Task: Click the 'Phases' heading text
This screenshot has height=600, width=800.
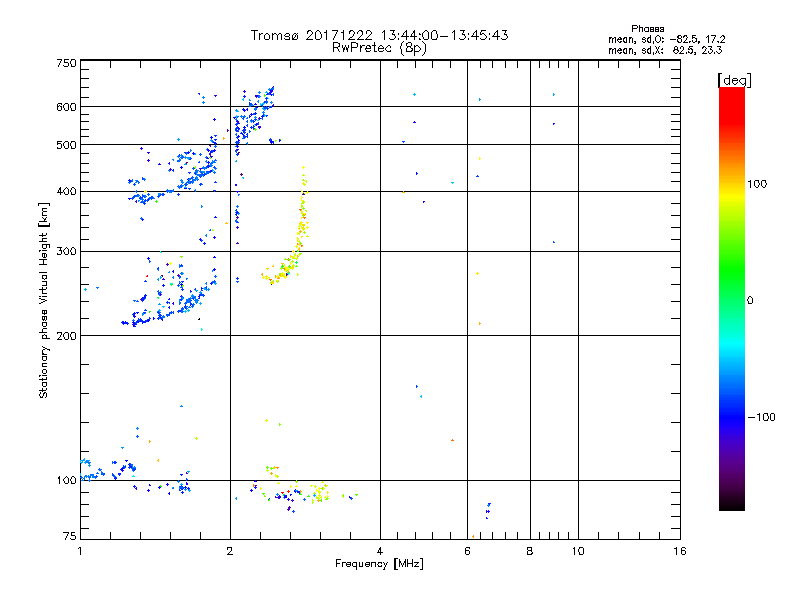Action: click(647, 29)
